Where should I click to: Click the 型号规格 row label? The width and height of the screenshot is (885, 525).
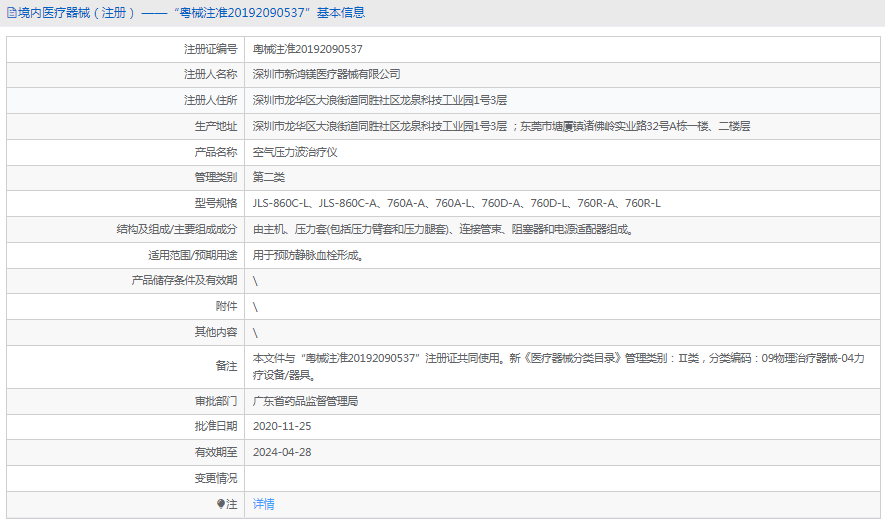click(x=216, y=203)
